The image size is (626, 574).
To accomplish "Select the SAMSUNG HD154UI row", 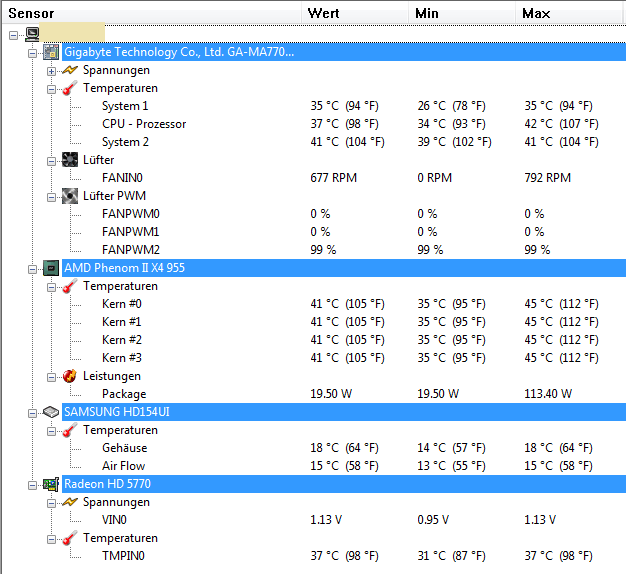I will (x=344, y=412).
